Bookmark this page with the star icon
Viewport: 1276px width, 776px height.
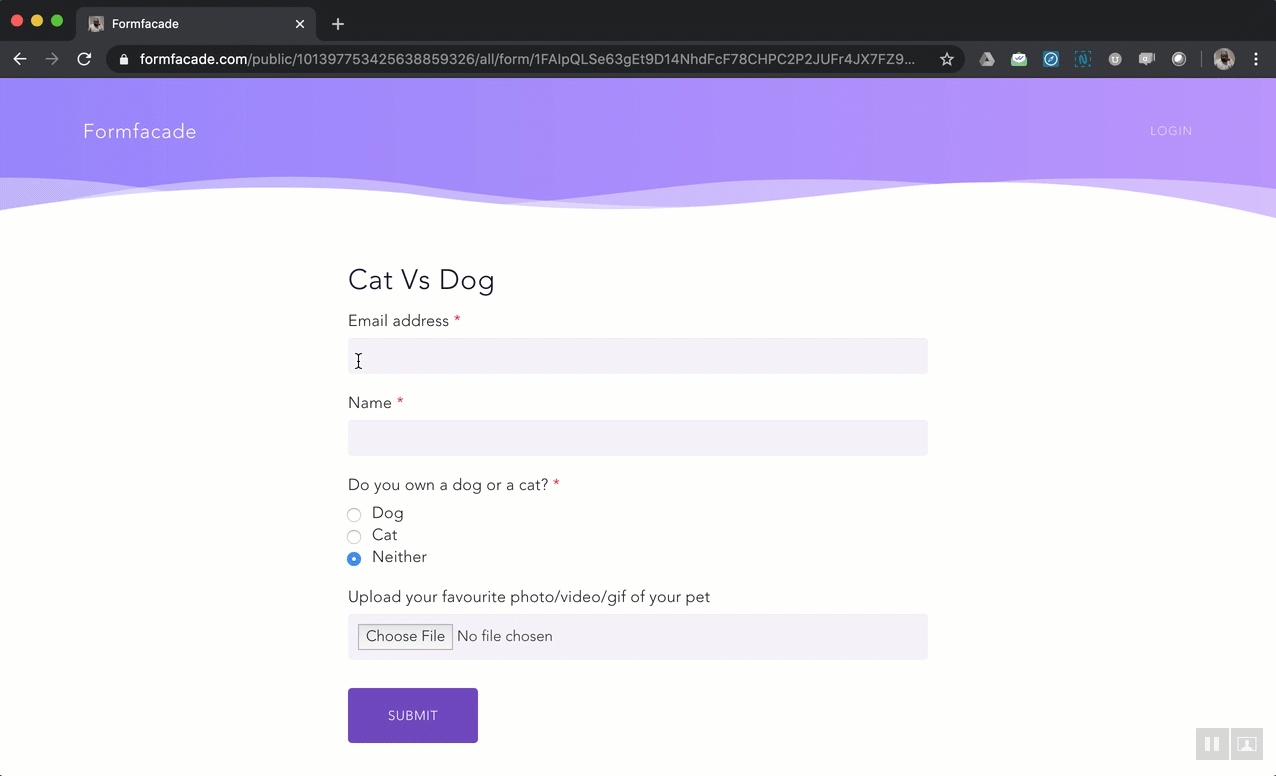click(947, 59)
